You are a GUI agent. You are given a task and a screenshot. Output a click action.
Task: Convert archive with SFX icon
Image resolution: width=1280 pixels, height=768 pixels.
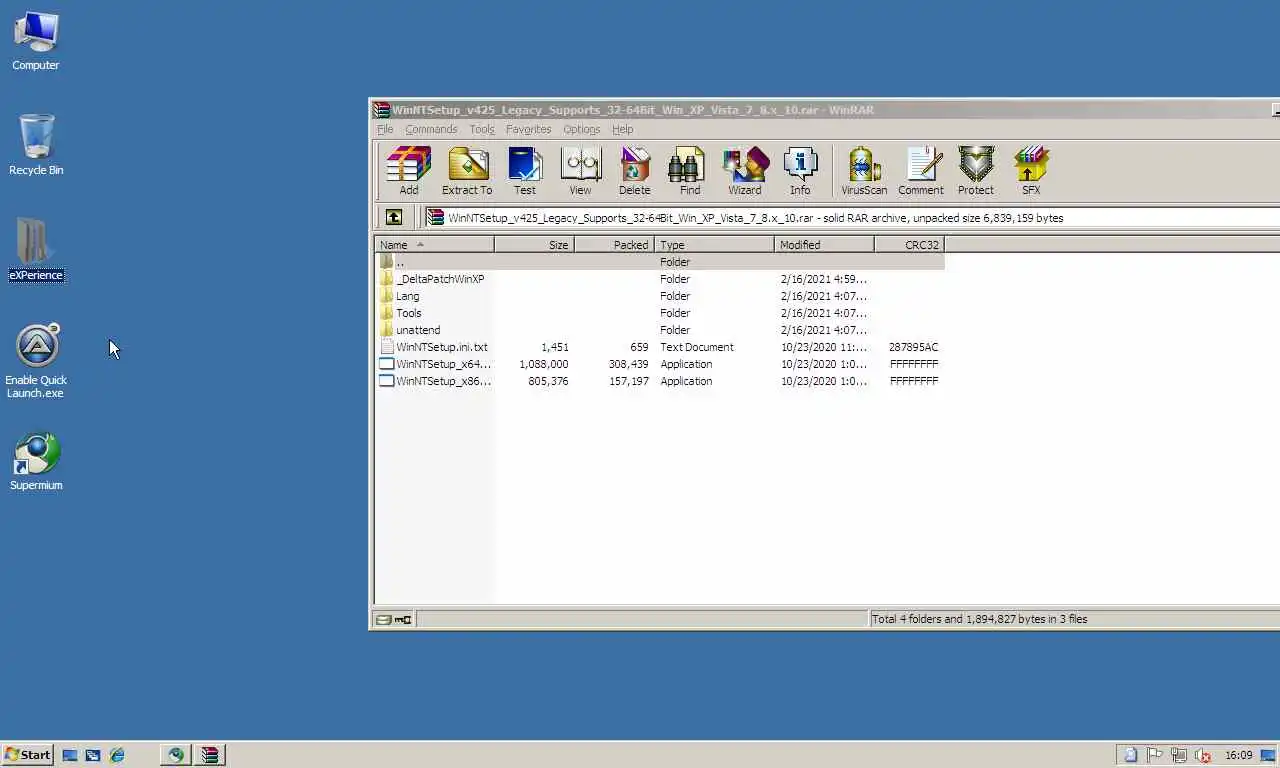(x=1031, y=171)
